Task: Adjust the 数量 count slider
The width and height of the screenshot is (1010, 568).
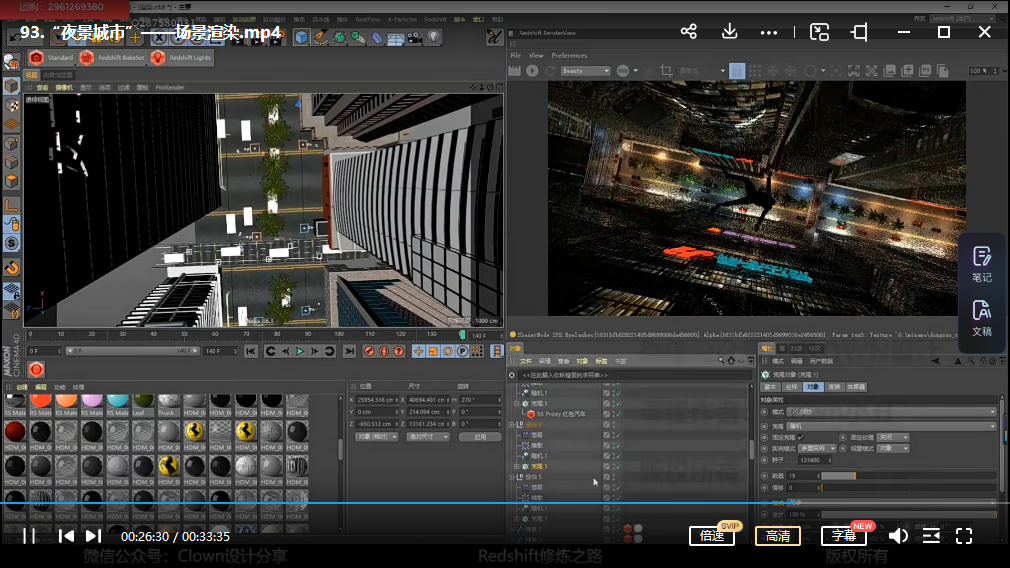Action: (x=909, y=476)
